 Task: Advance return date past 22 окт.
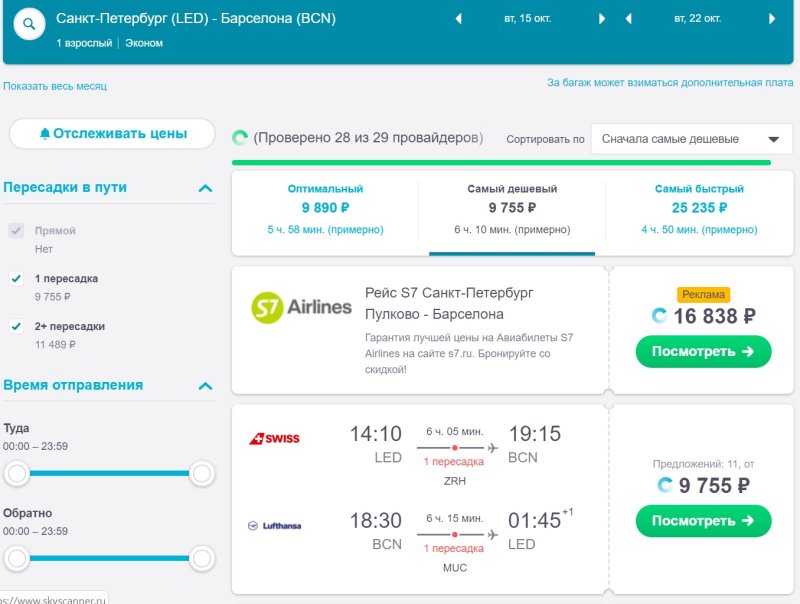771,19
